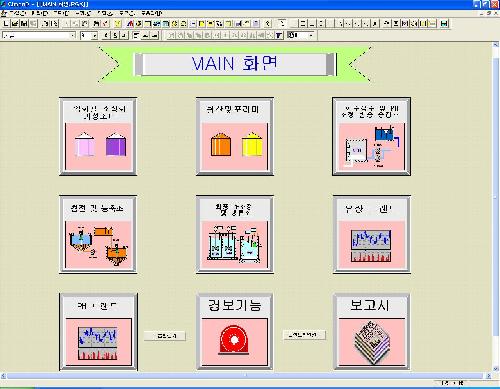Image resolution: width=500 pixels, height=389 pixels.
Task: Click the orange and yellow silo tanks panel
Action: pyautogui.click(x=235, y=136)
